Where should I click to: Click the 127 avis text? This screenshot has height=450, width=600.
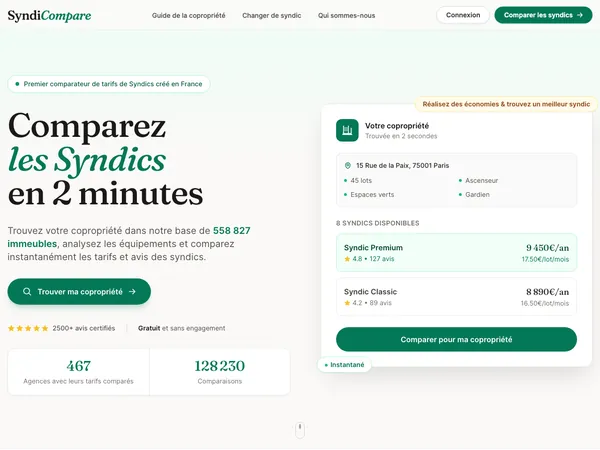(382, 259)
